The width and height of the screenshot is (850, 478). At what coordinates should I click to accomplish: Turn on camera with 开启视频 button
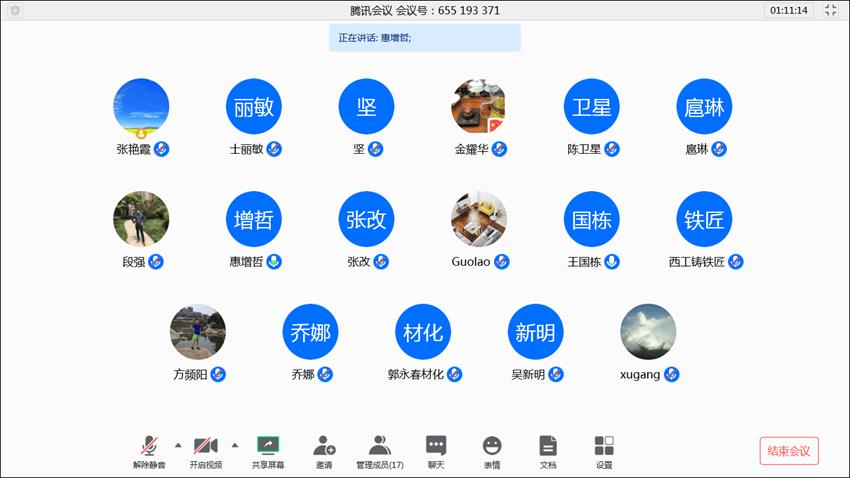pyautogui.click(x=205, y=446)
